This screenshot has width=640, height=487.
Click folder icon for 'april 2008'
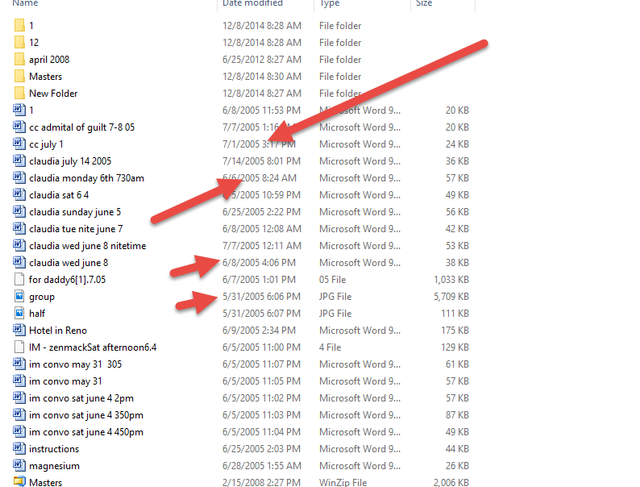[19, 59]
